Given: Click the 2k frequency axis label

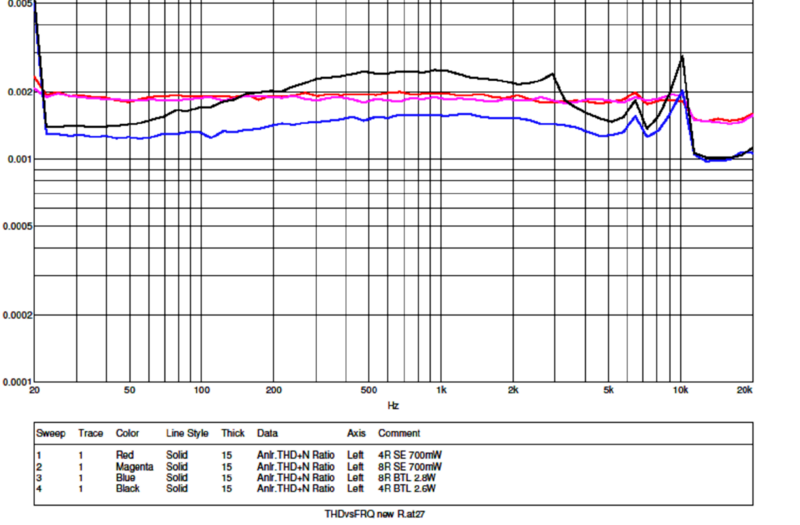Looking at the screenshot, I should pyautogui.click(x=513, y=390).
